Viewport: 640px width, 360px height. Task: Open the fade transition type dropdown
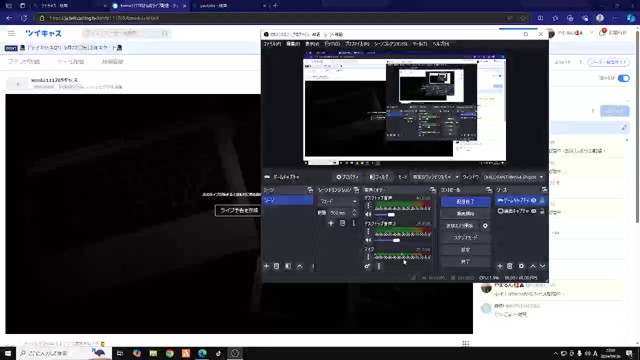coord(338,202)
